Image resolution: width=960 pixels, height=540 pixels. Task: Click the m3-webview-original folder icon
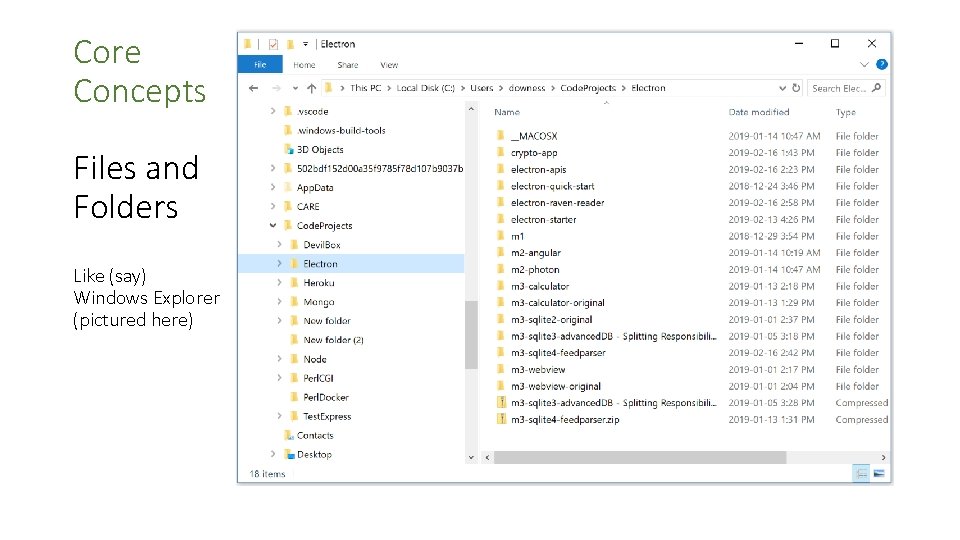[x=501, y=386]
